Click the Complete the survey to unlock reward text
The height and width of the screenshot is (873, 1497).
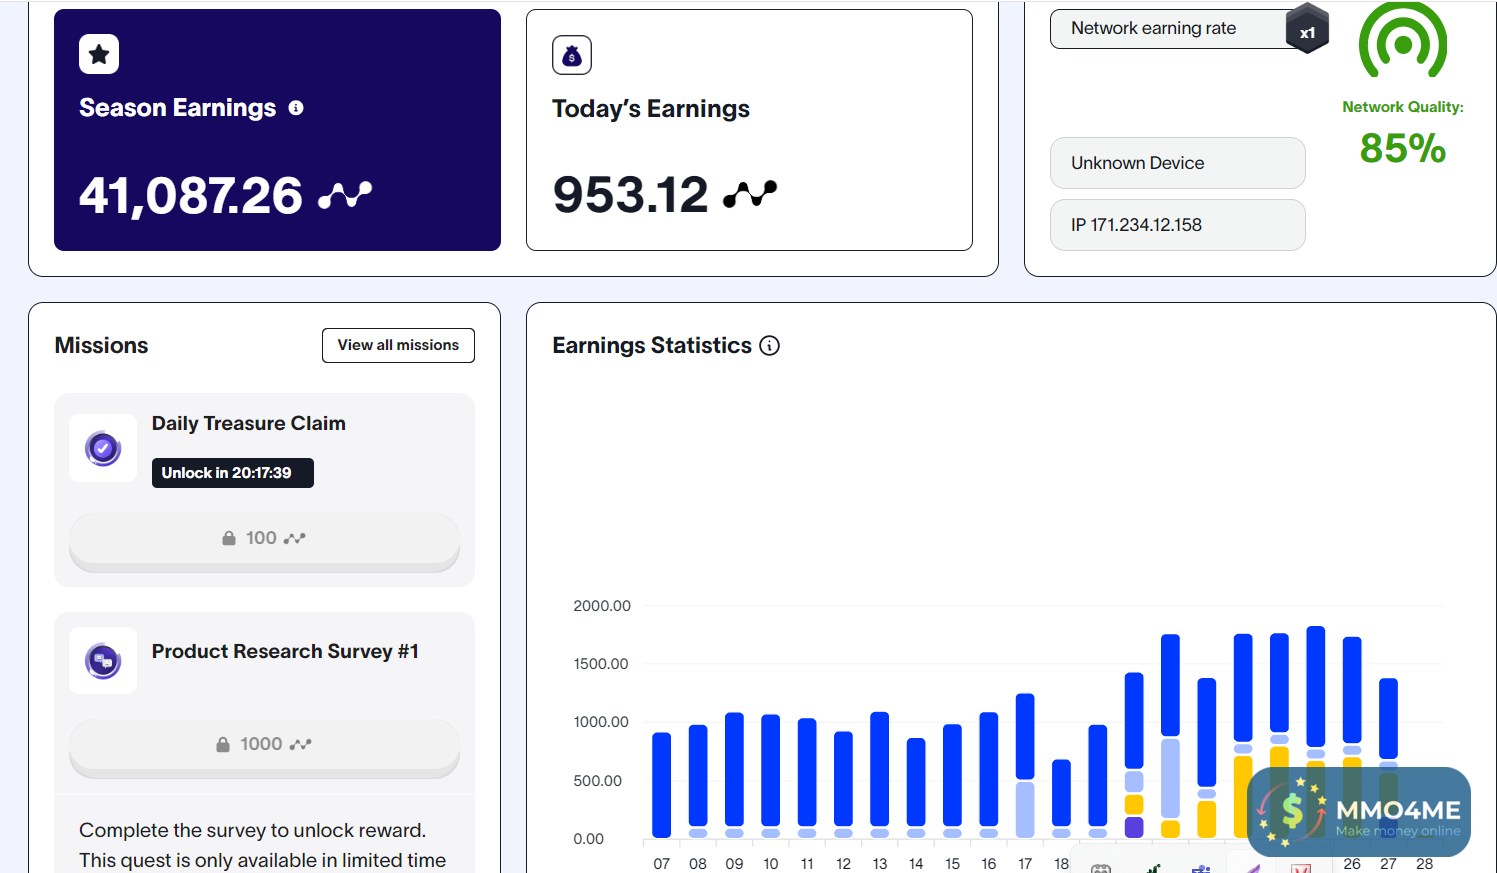pyautogui.click(x=253, y=830)
